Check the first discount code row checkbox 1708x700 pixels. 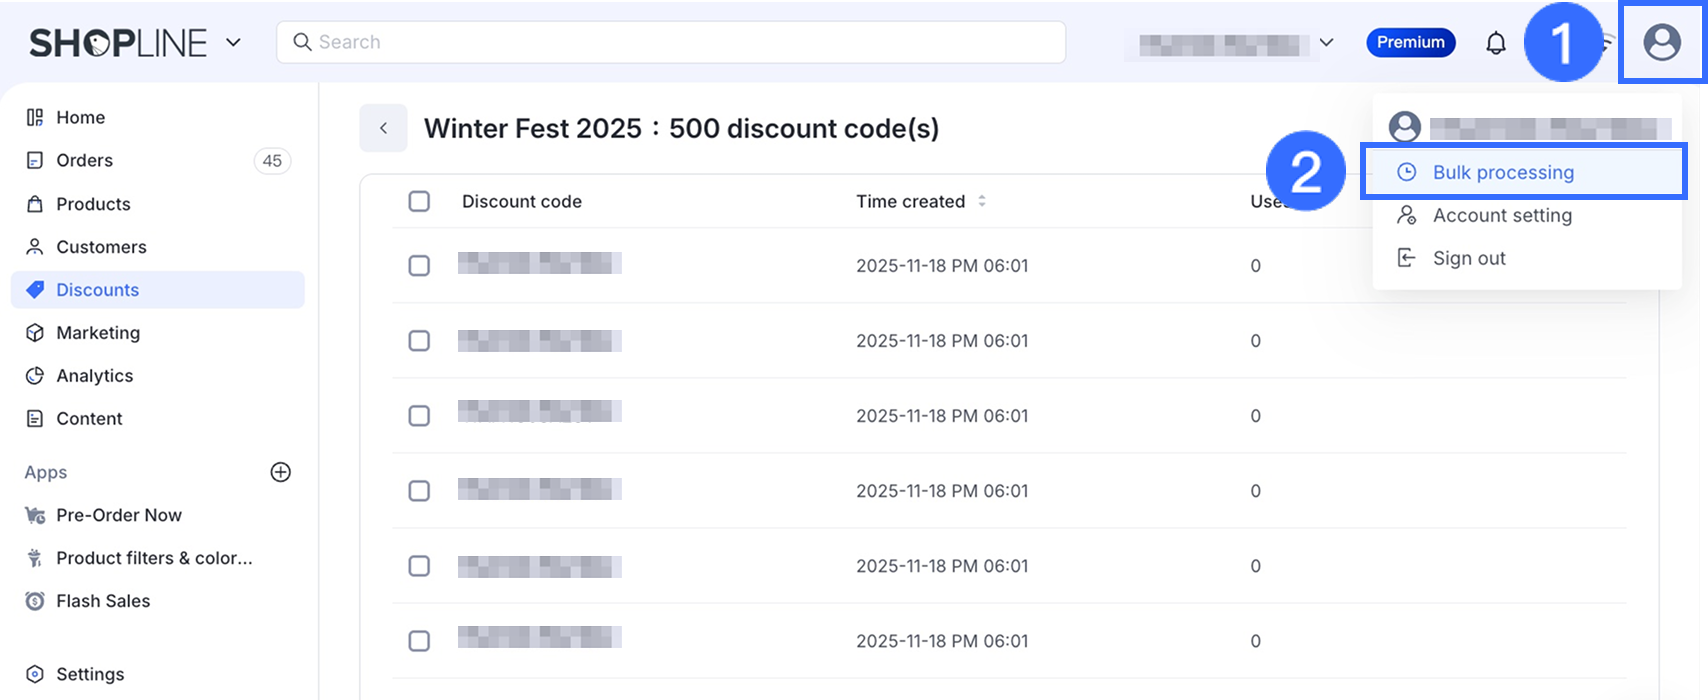click(419, 266)
